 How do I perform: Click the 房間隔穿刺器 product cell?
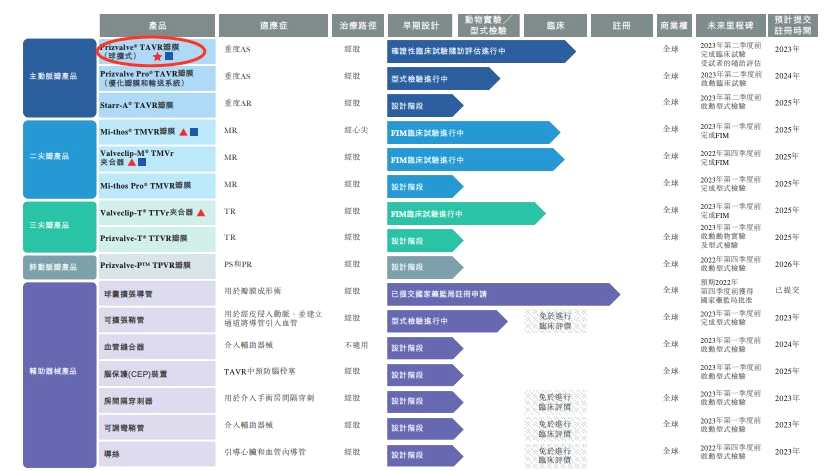[157, 401]
